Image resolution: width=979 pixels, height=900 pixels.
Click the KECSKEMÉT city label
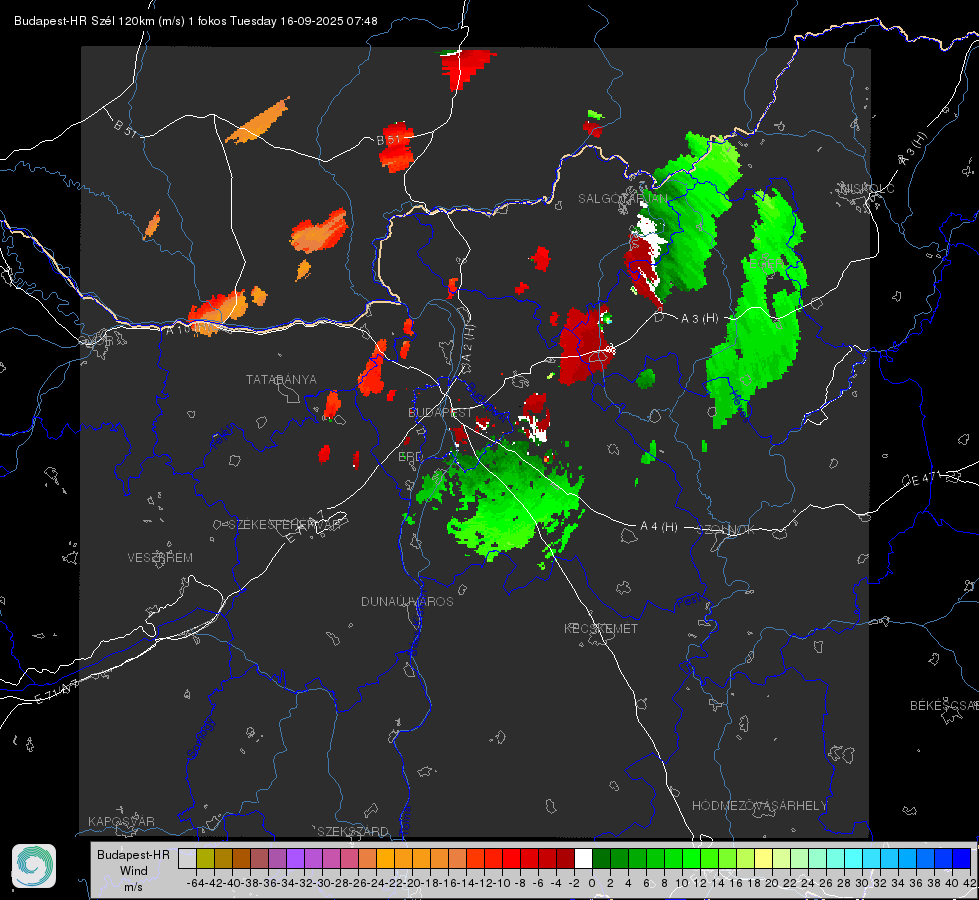601,628
